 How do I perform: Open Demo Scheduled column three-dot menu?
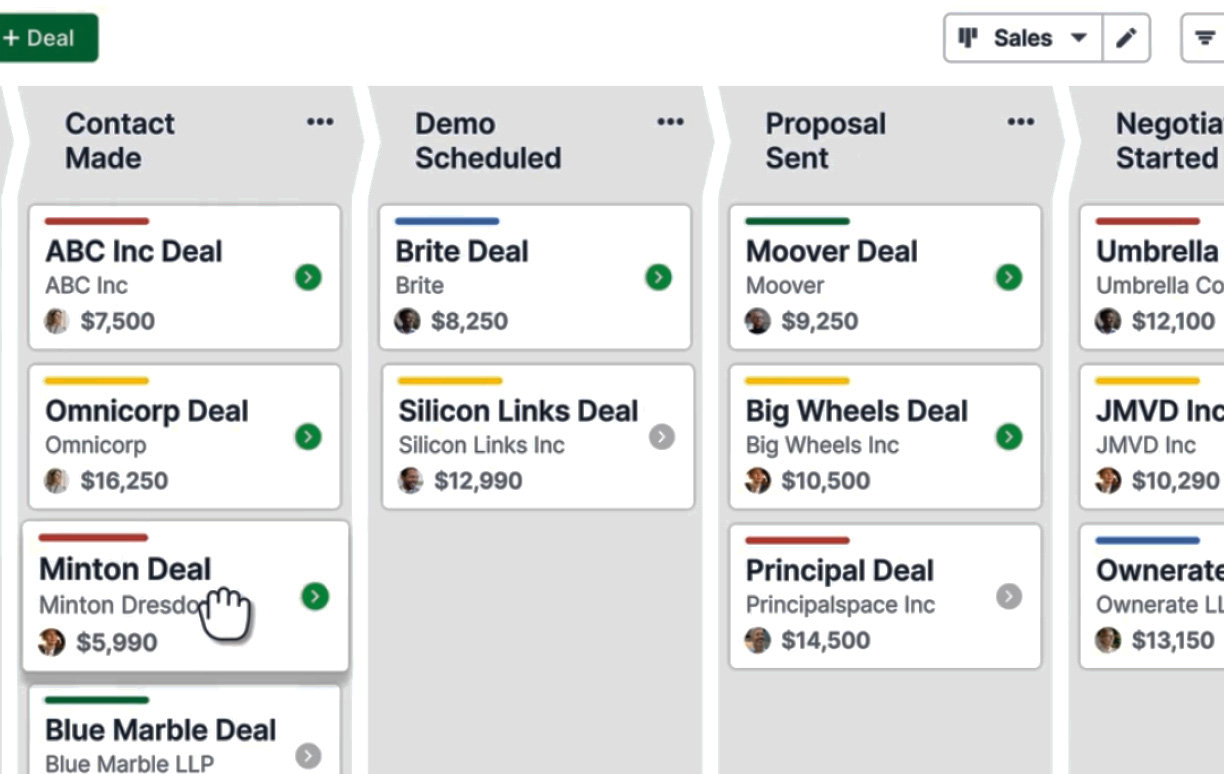[670, 122]
